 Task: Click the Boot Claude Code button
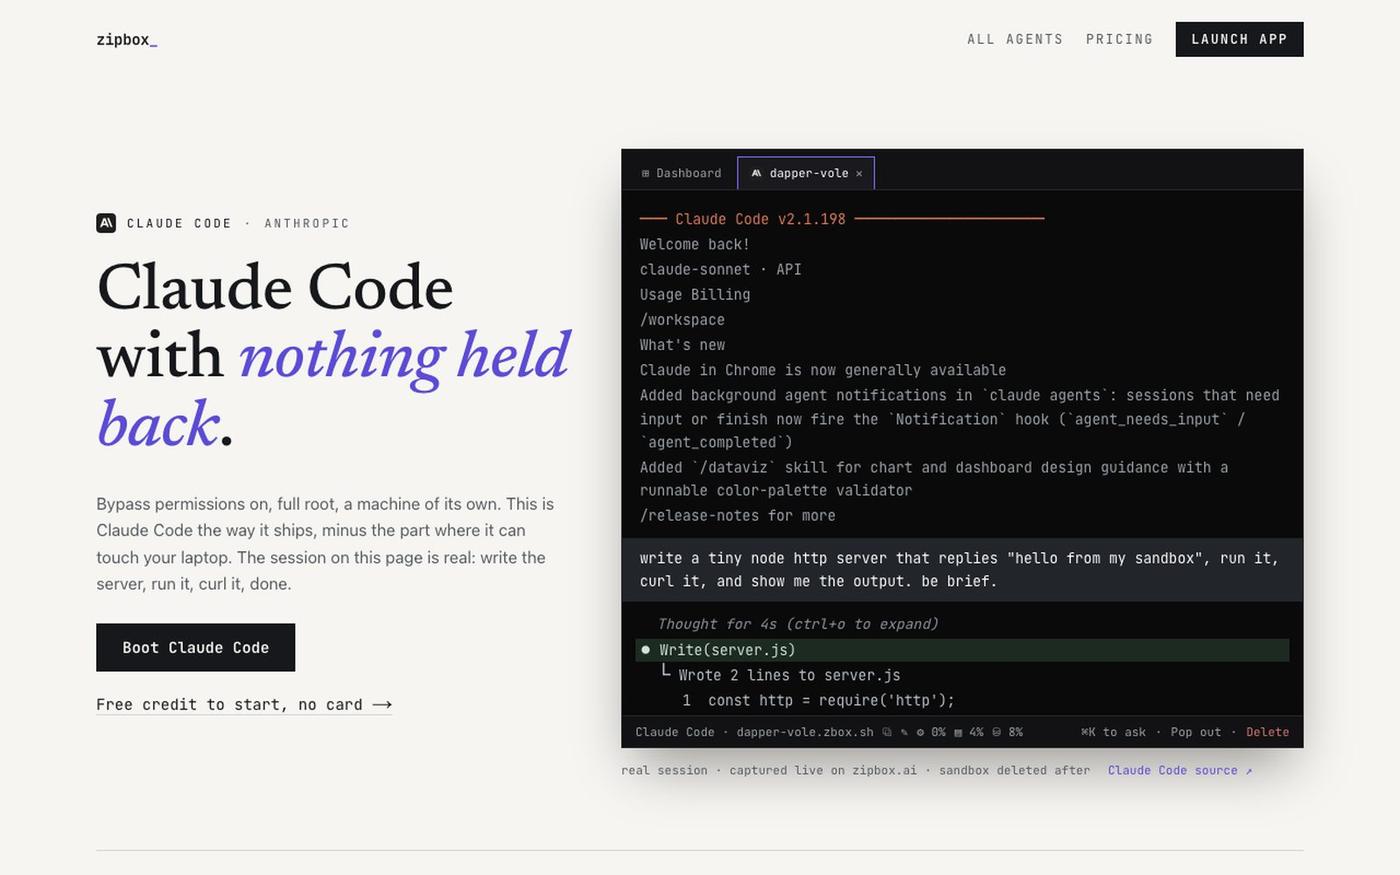point(195,647)
